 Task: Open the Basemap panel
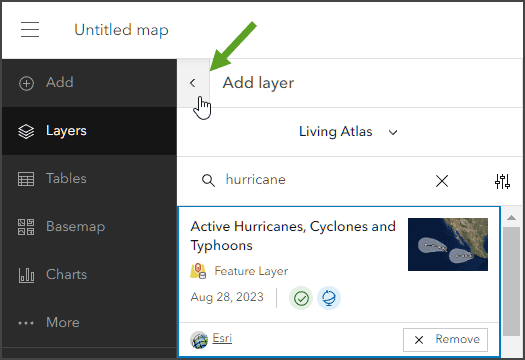tap(89, 227)
